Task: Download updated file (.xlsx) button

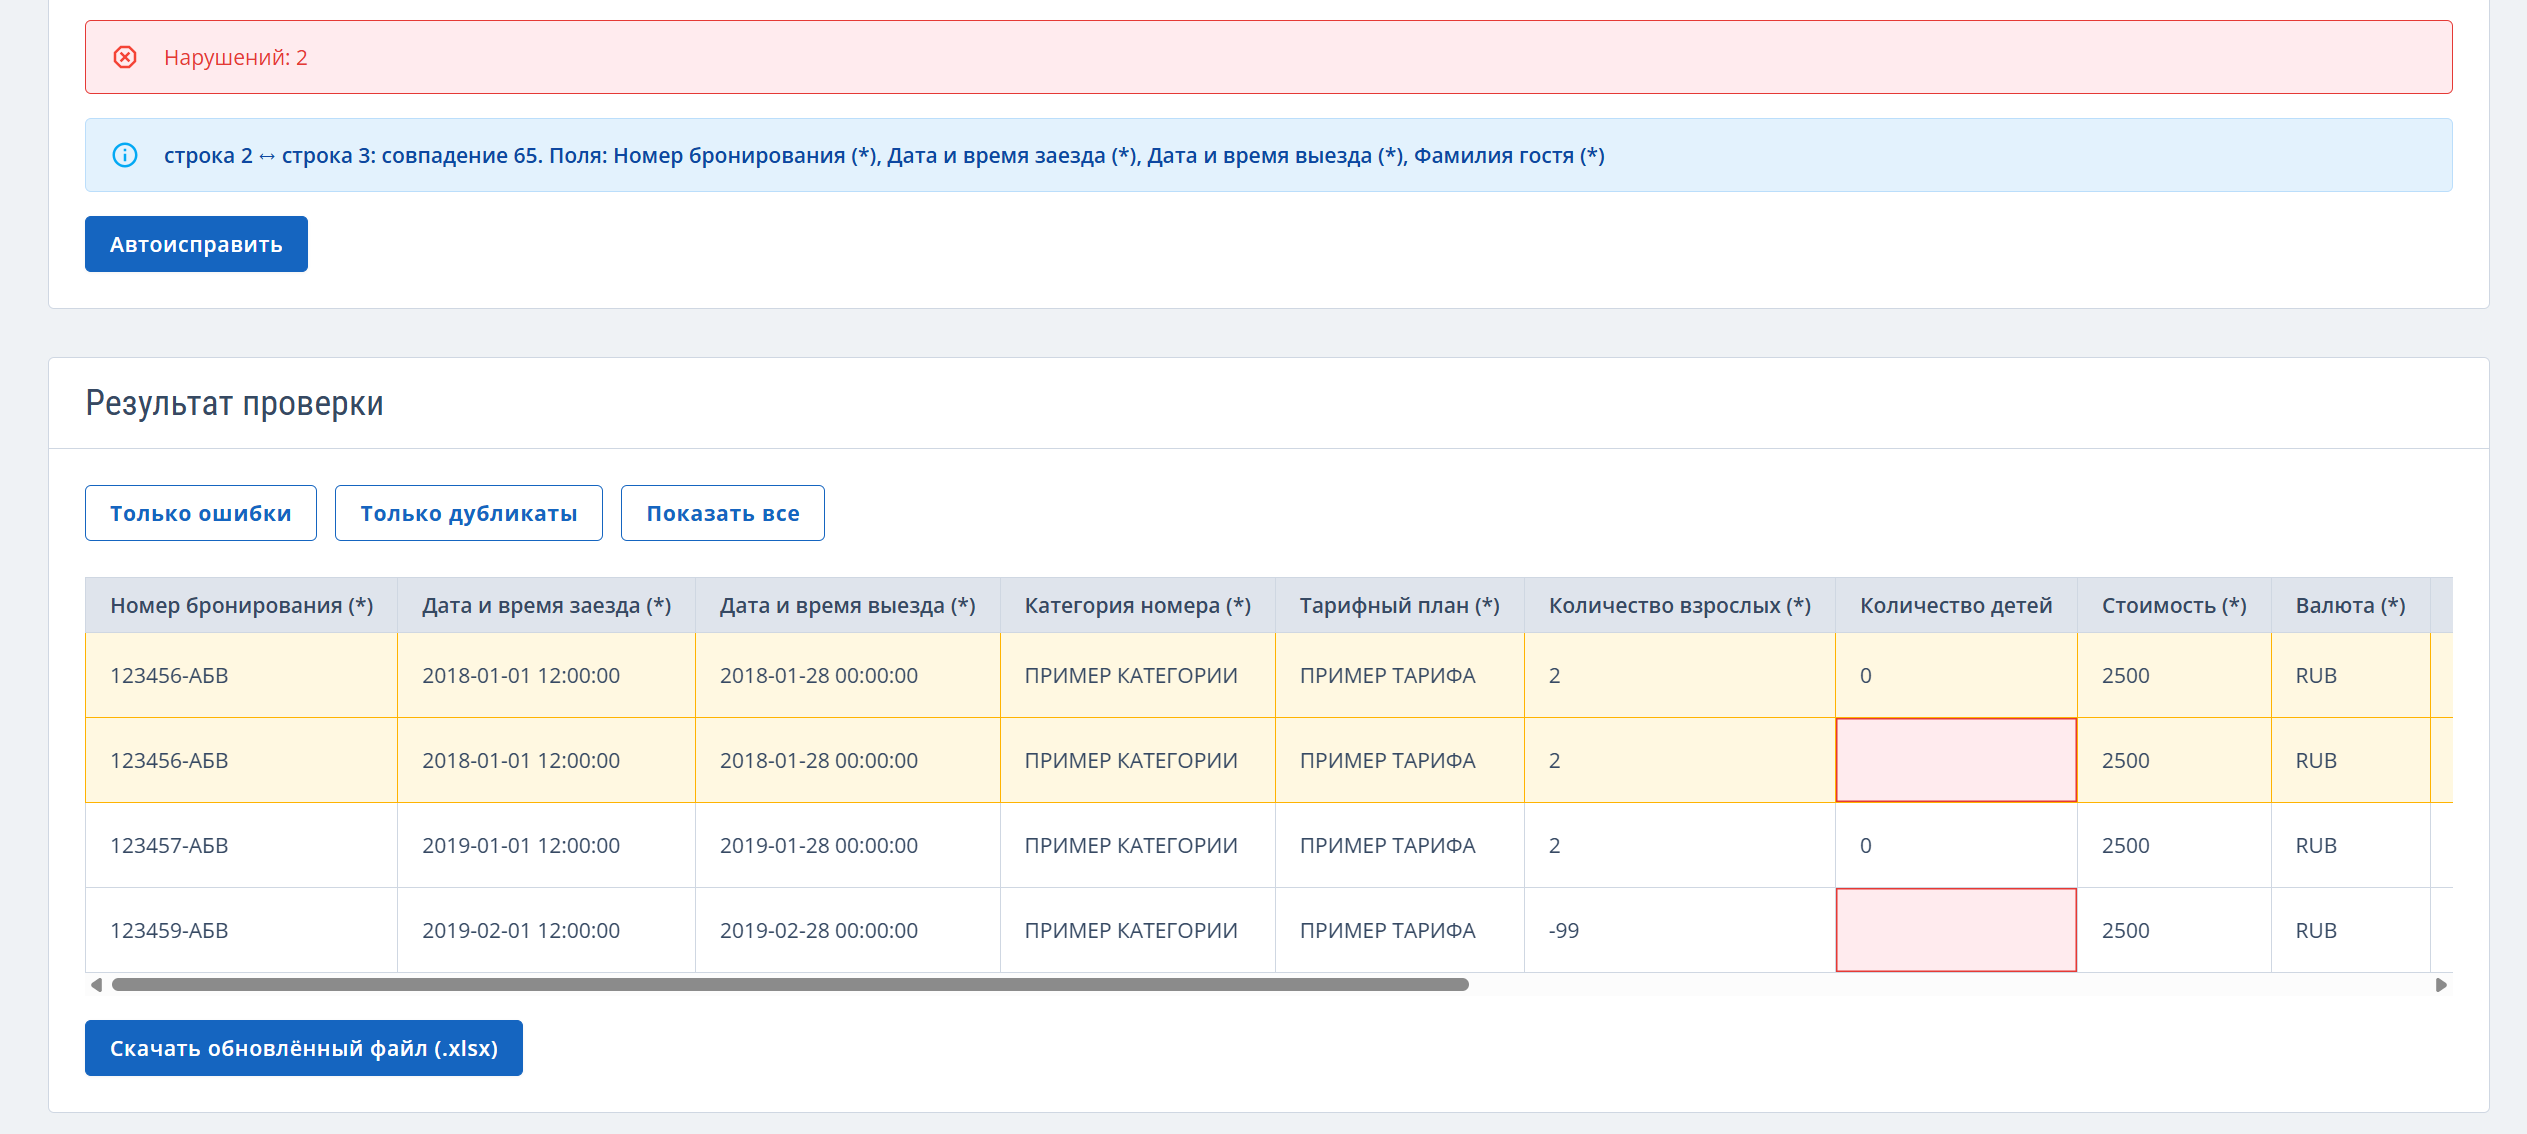Action: pyautogui.click(x=303, y=1048)
